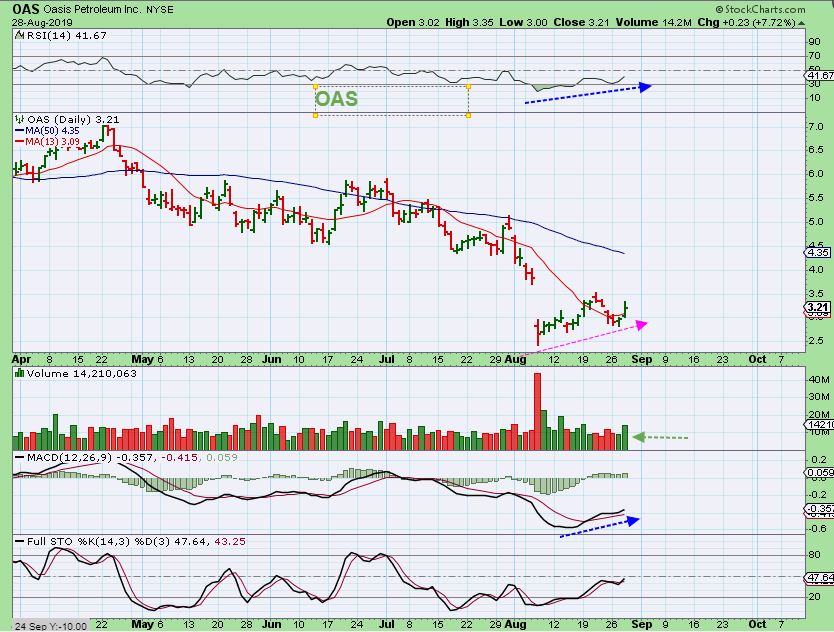Click the Oasis Petroleum Inc. NYSE name
834x632 pixels.
coord(109,10)
